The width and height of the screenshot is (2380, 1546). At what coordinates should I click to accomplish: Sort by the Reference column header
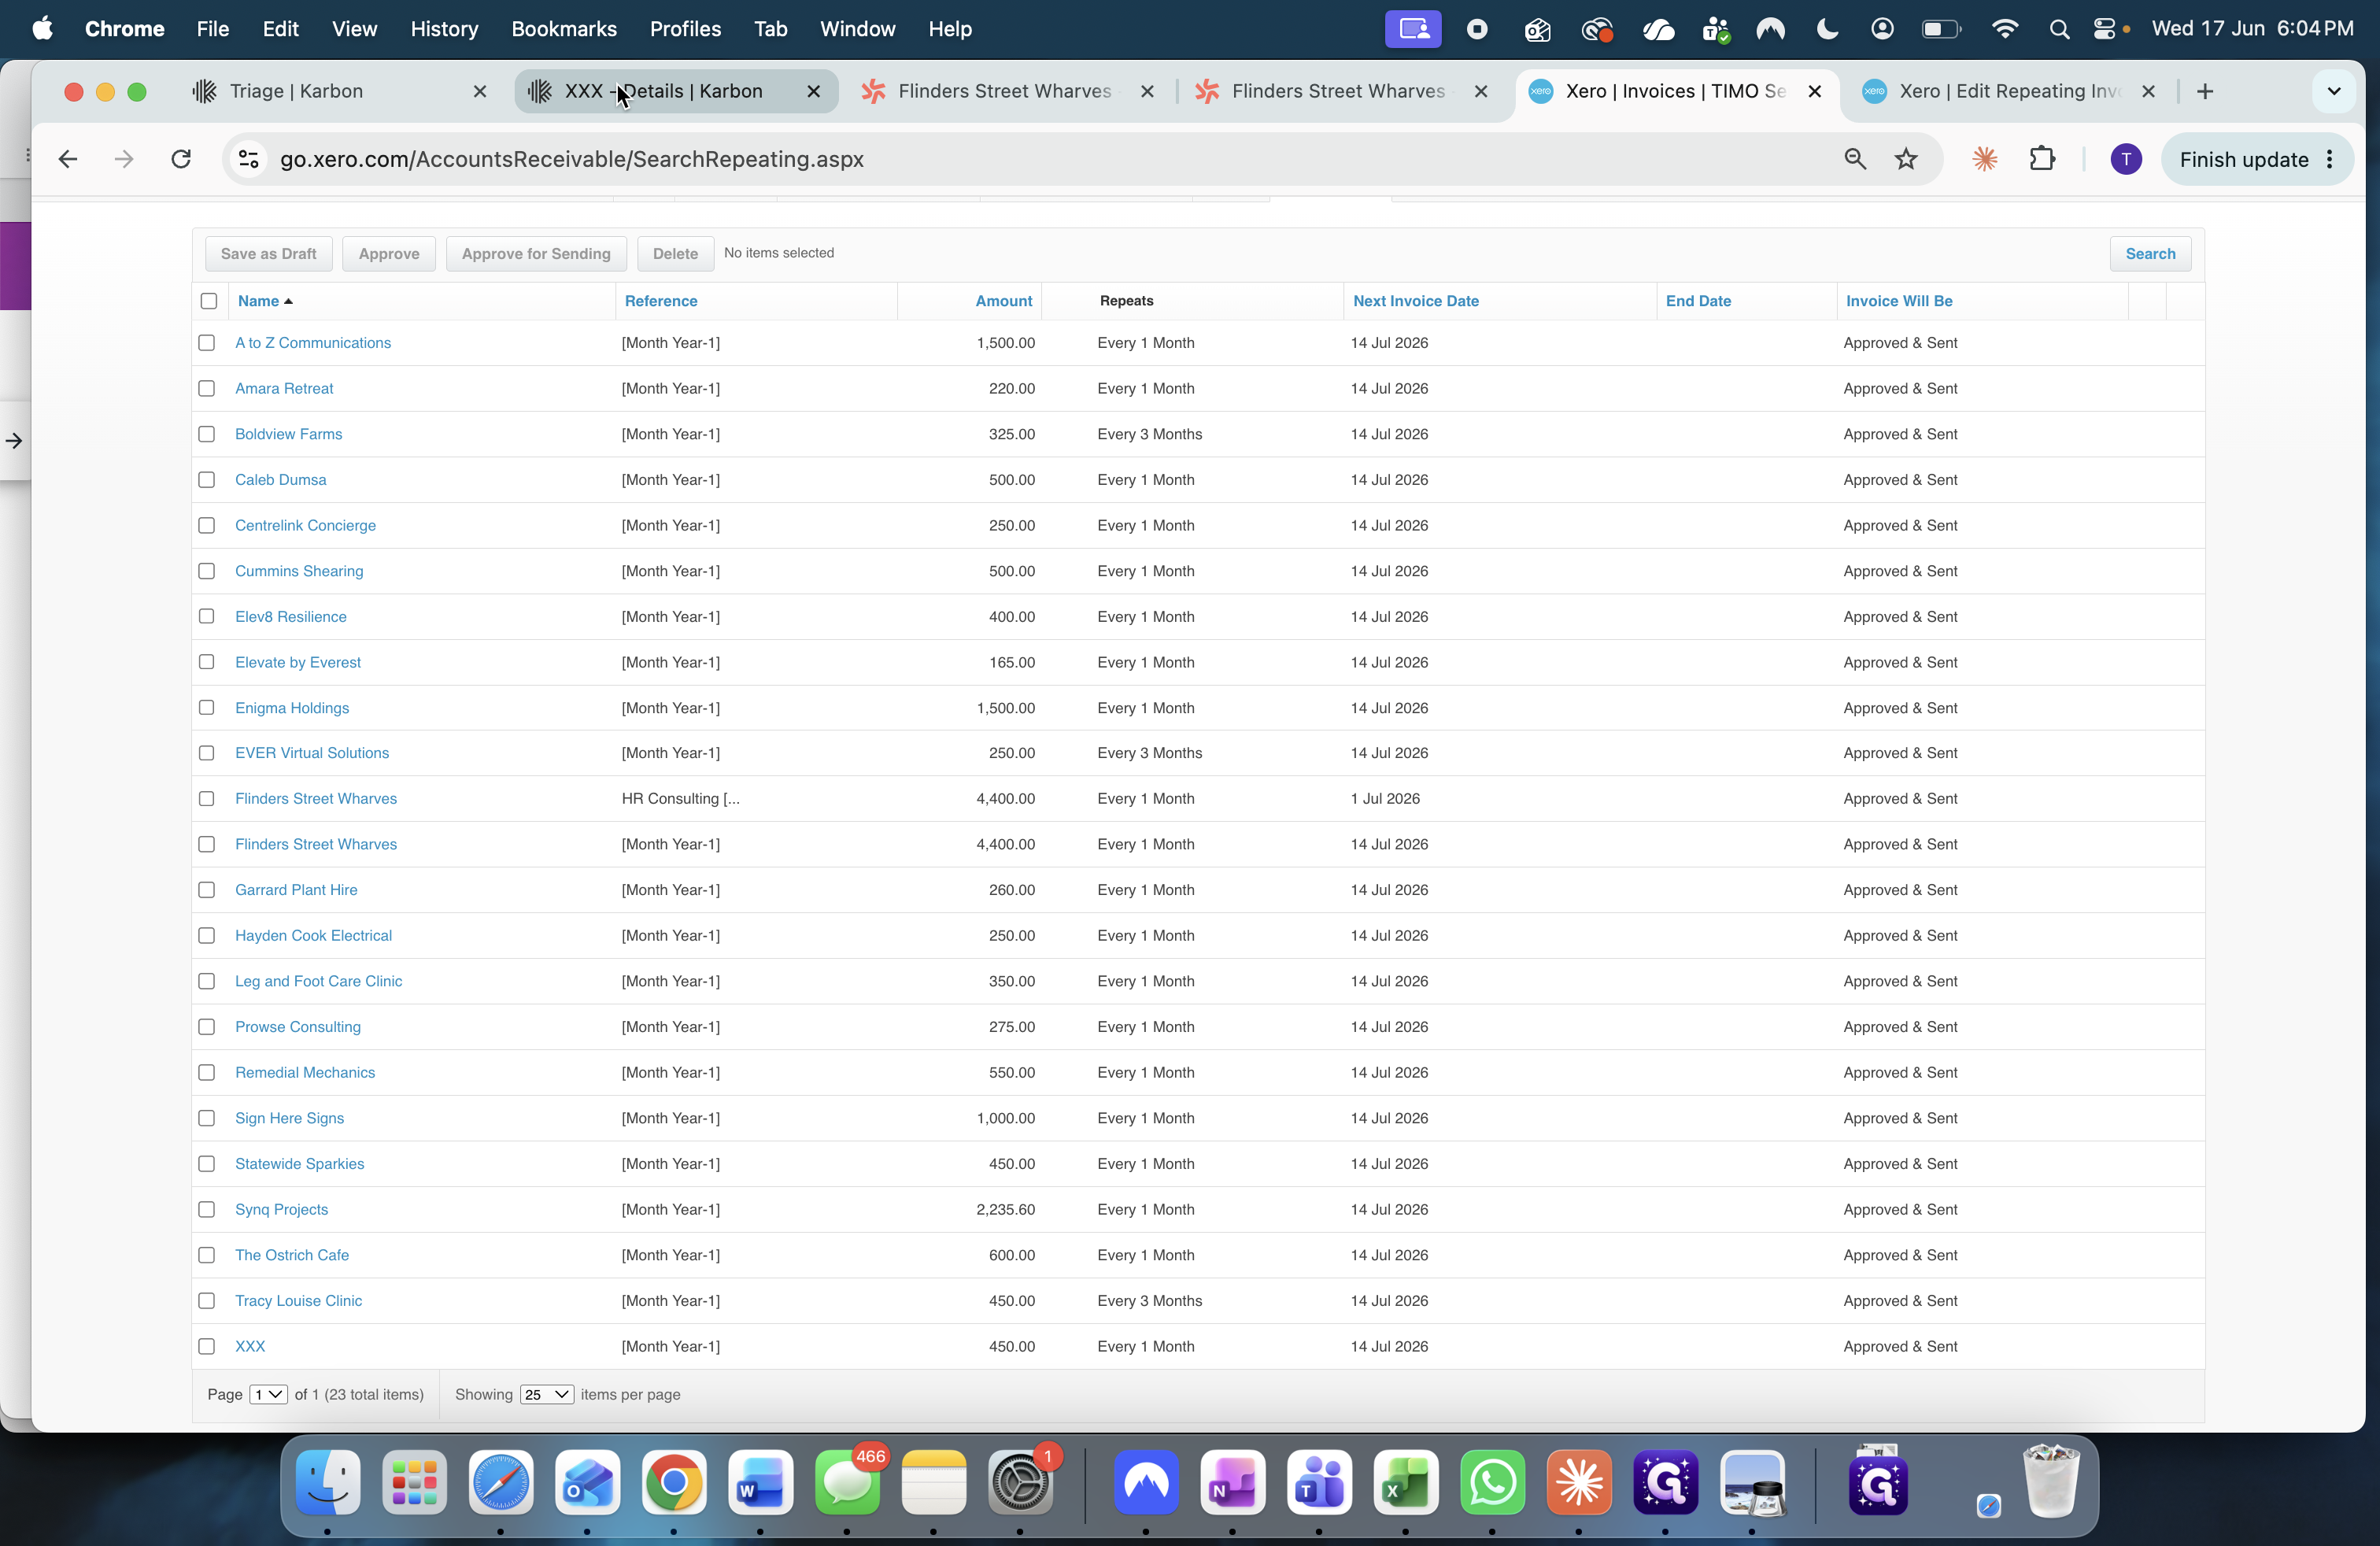[x=661, y=301]
